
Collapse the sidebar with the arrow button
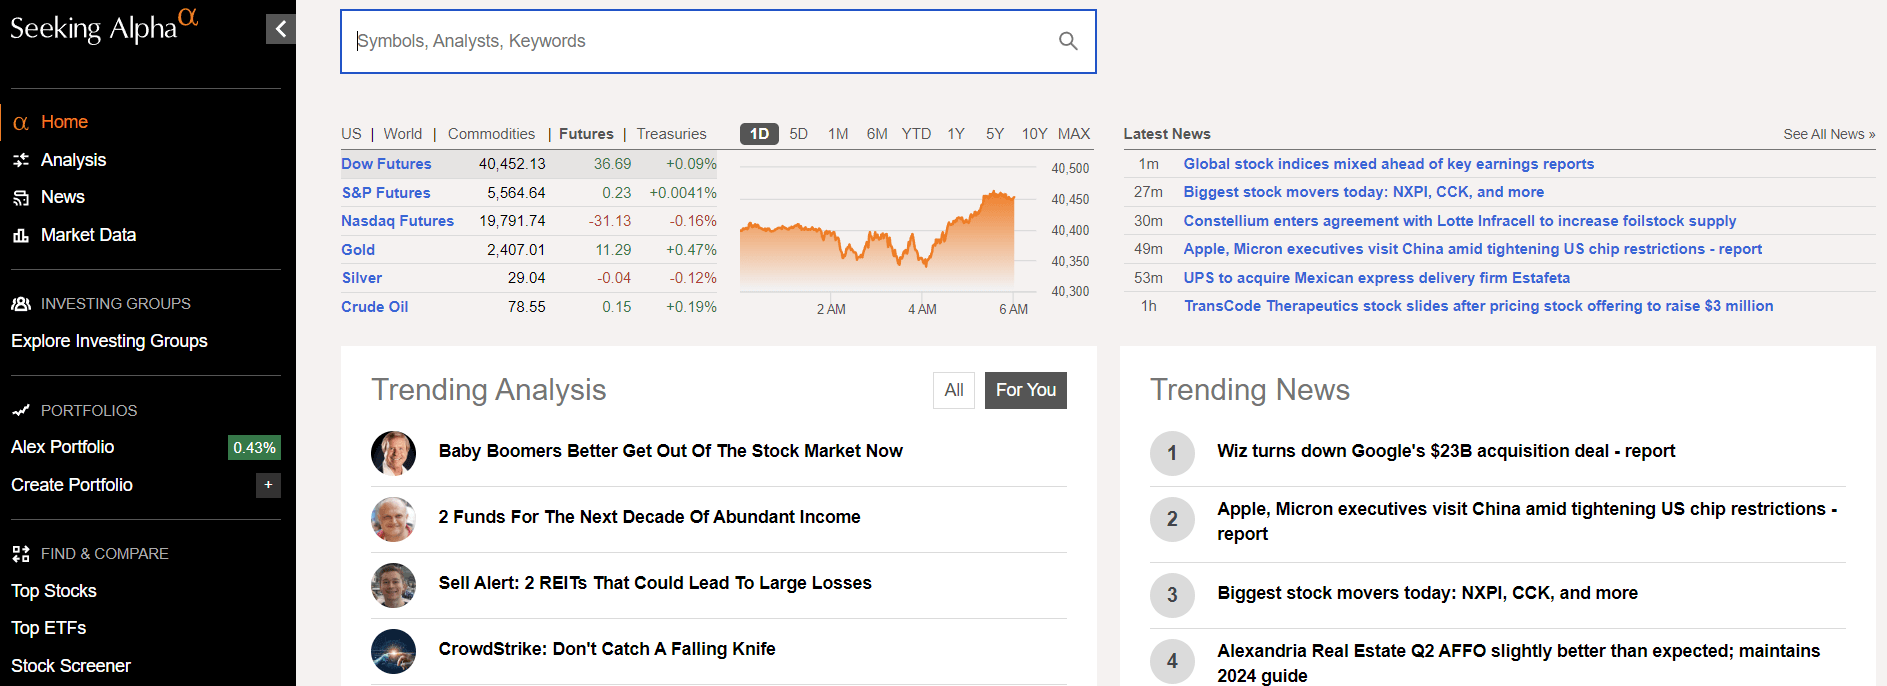281,29
